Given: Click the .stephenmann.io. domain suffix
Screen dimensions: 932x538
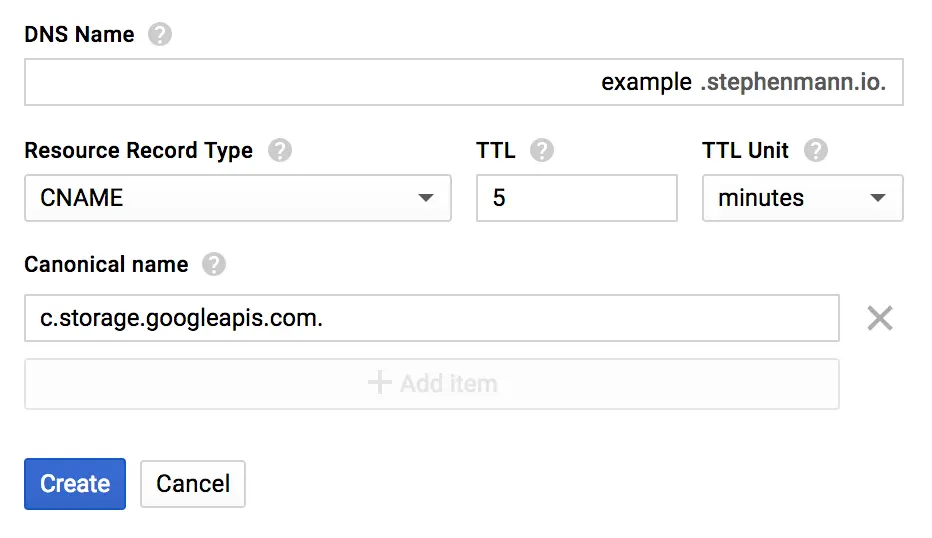Looking at the screenshot, I should (793, 82).
